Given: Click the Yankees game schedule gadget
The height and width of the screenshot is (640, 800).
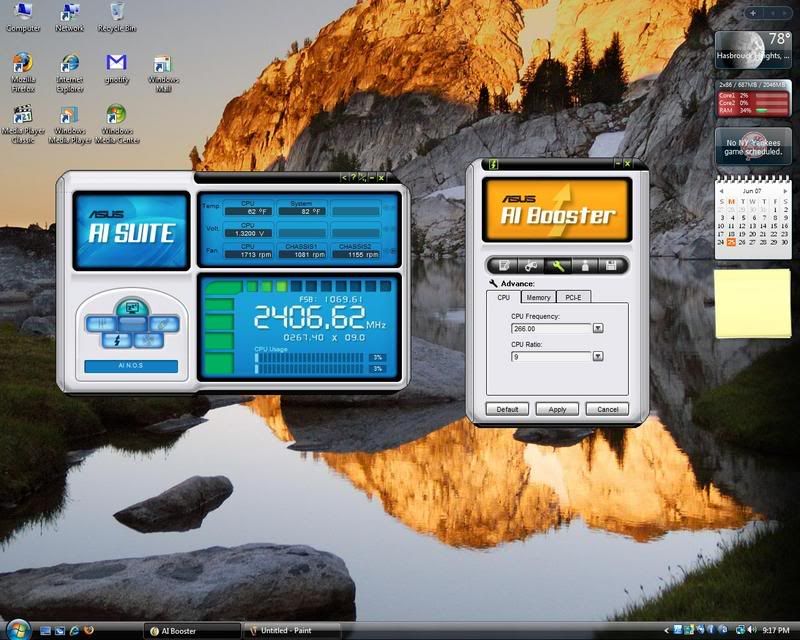Looking at the screenshot, I should (753, 146).
